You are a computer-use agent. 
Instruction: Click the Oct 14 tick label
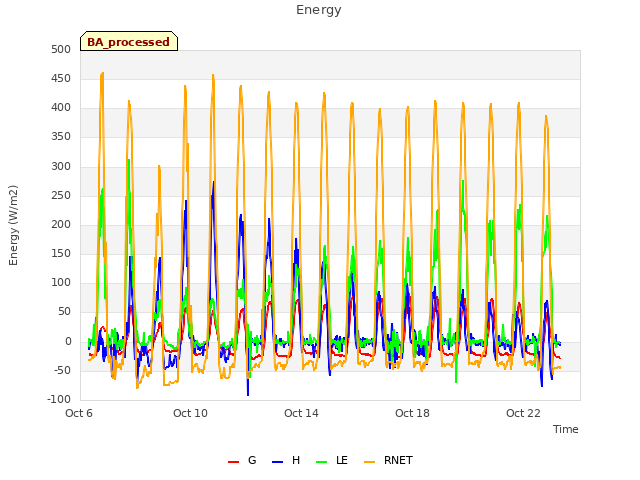(301, 413)
